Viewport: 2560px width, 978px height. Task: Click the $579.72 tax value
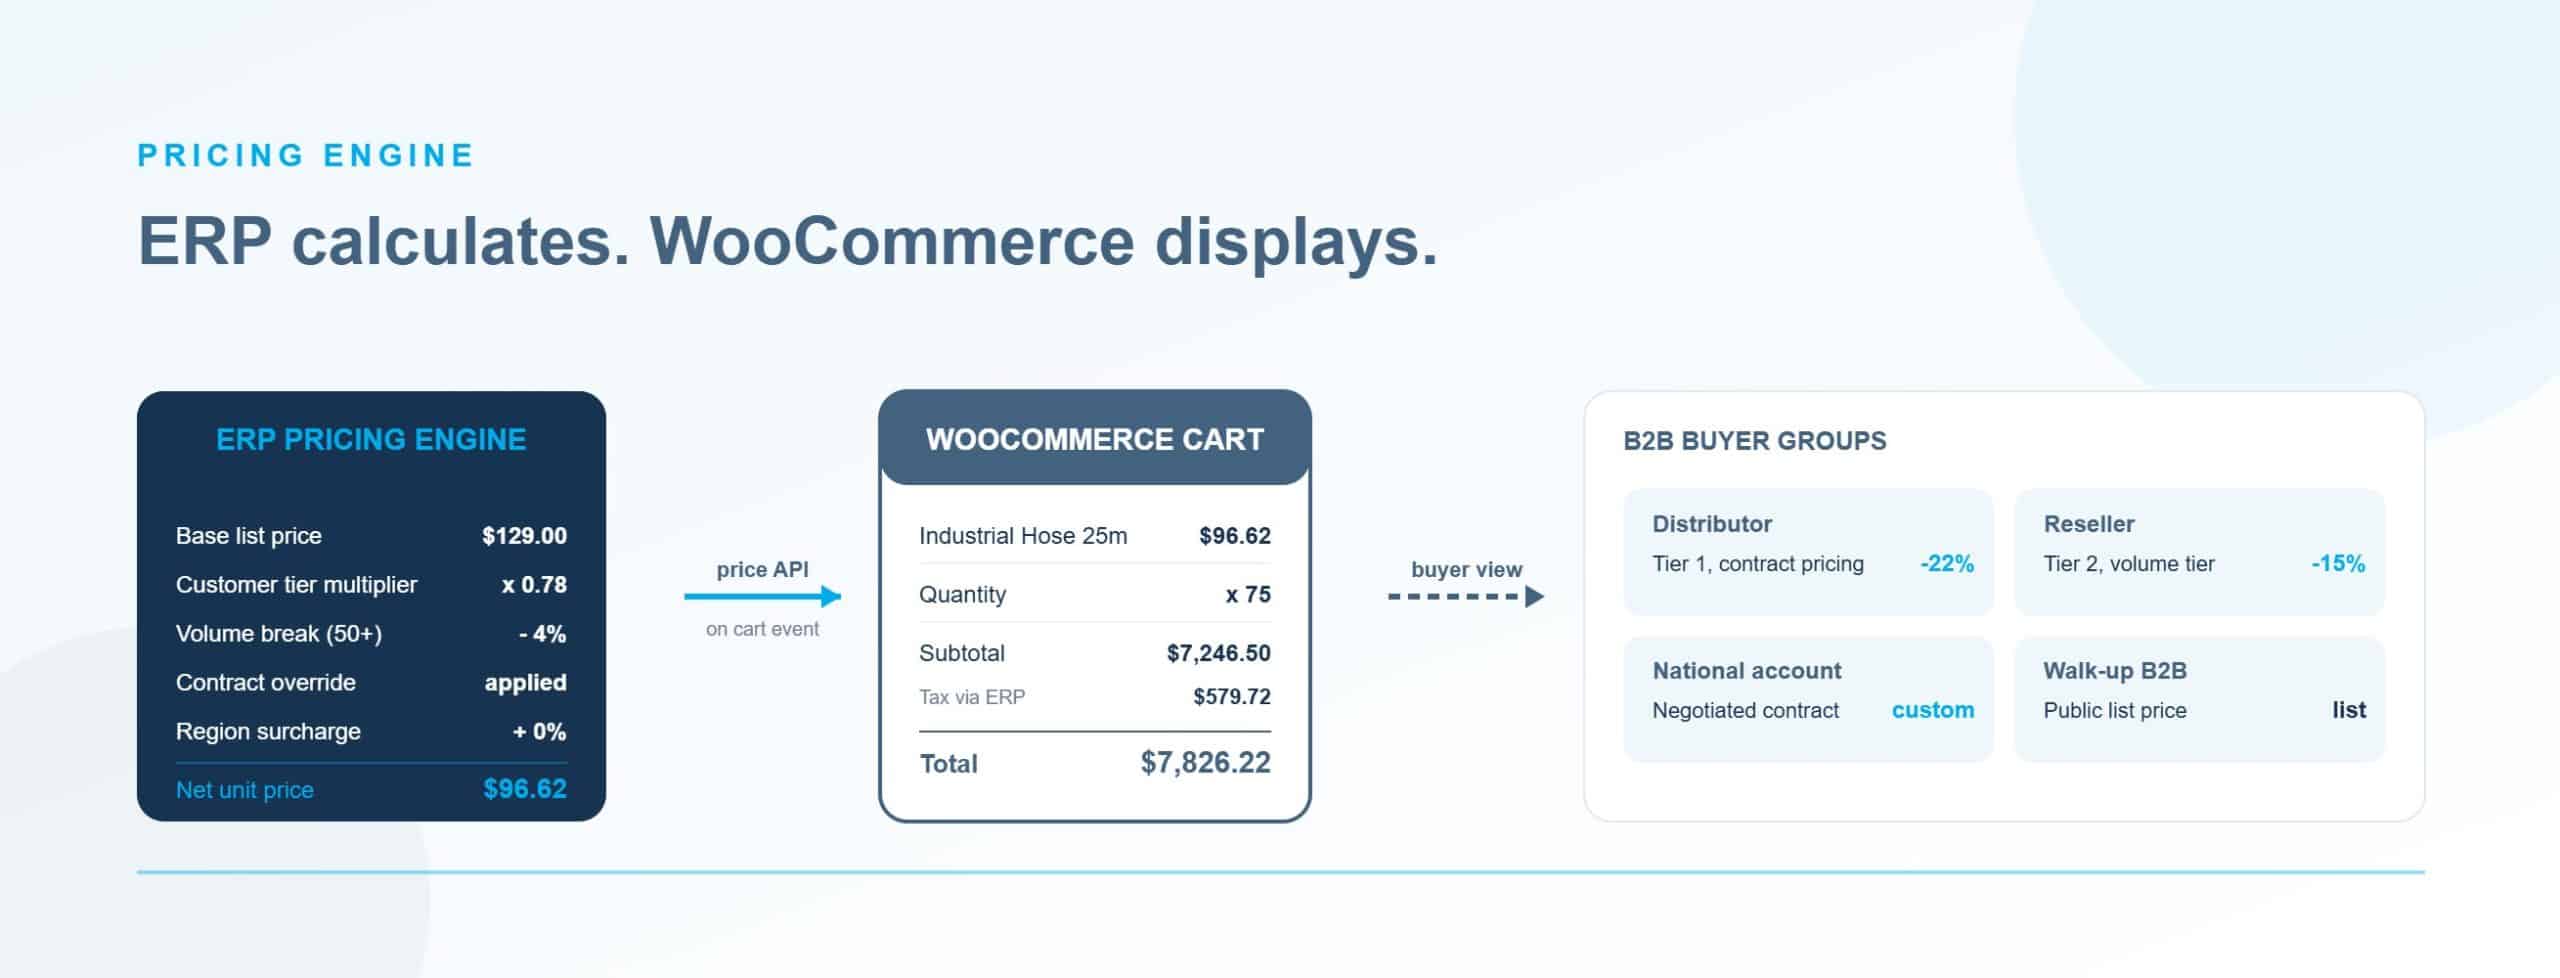pos(1232,697)
